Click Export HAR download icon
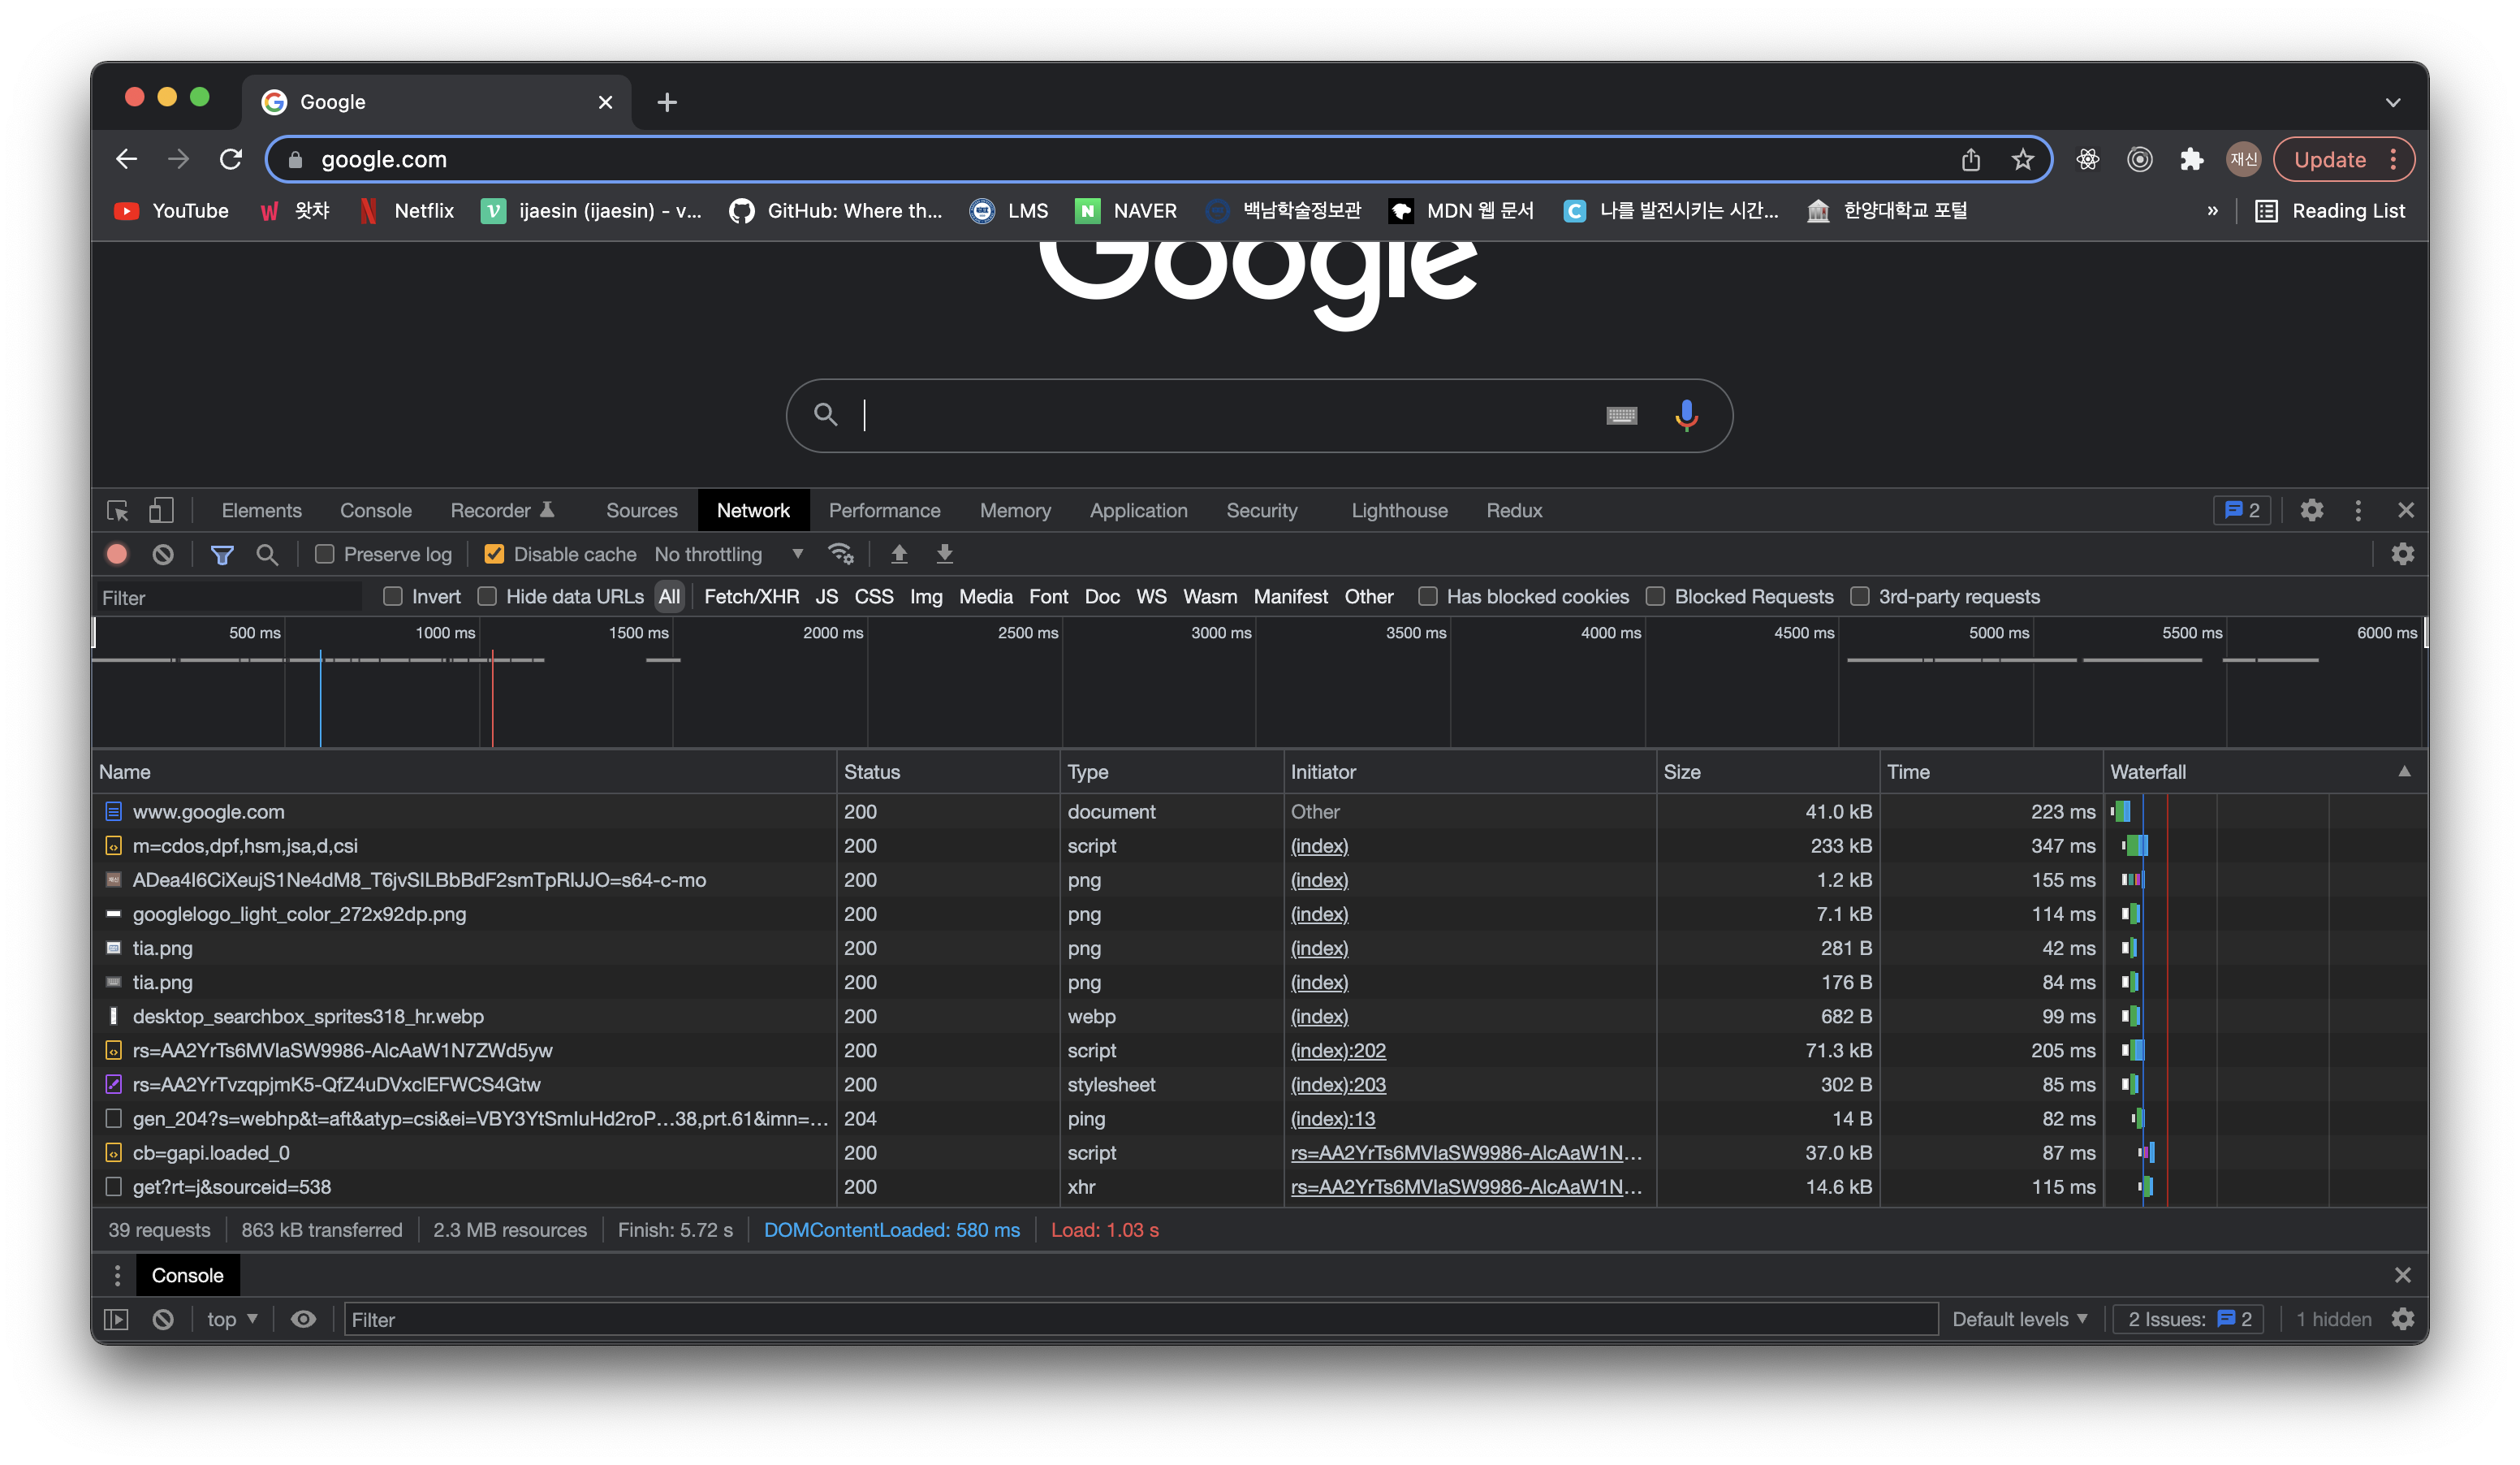 (944, 554)
